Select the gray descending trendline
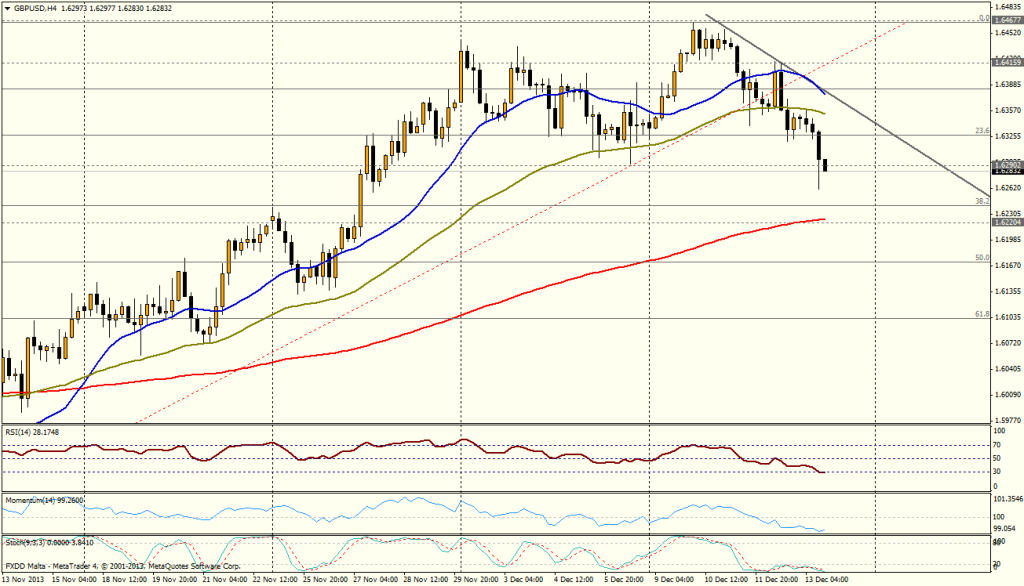Image resolution: width=1024 pixels, height=586 pixels. click(x=900, y=139)
